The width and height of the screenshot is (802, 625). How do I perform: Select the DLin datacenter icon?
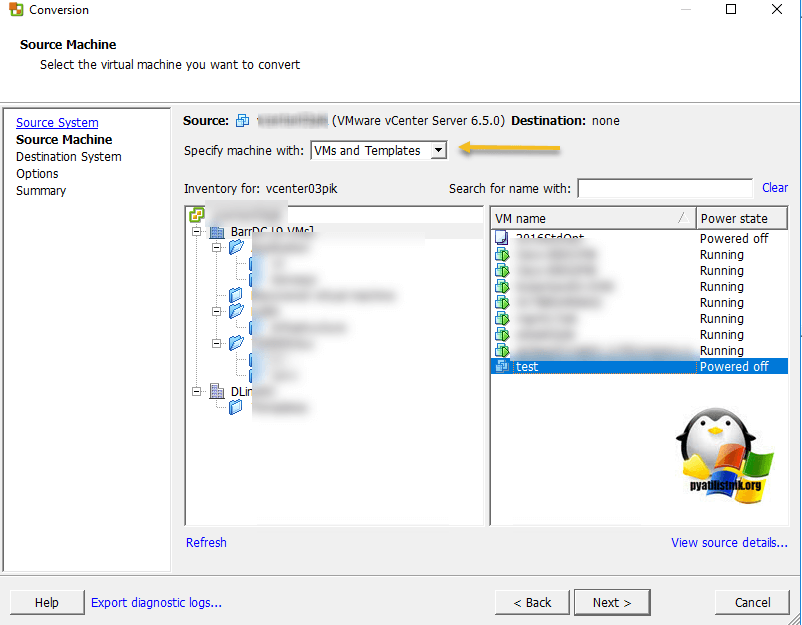click(x=216, y=392)
